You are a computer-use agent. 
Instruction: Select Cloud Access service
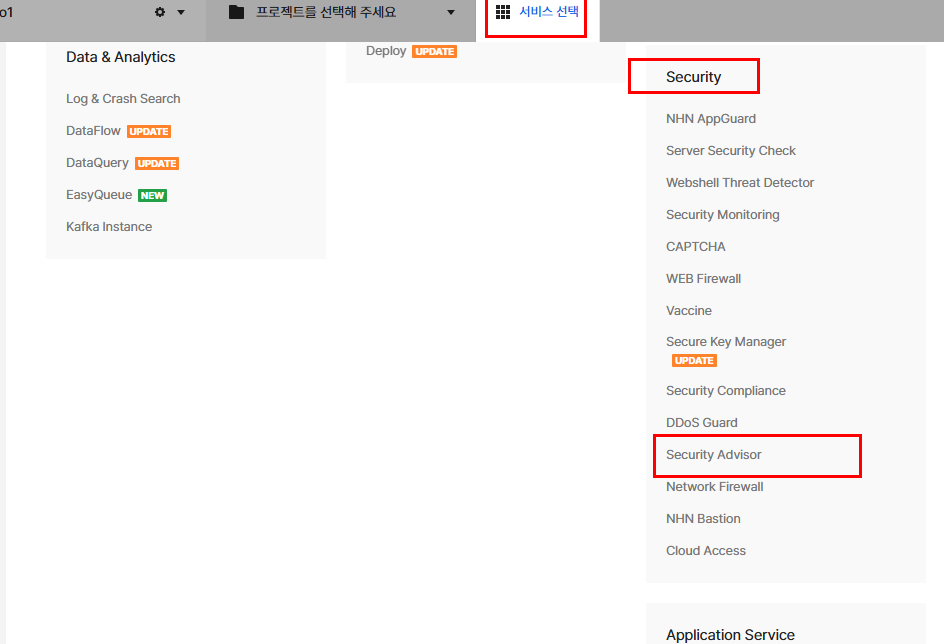pos(706,551)
